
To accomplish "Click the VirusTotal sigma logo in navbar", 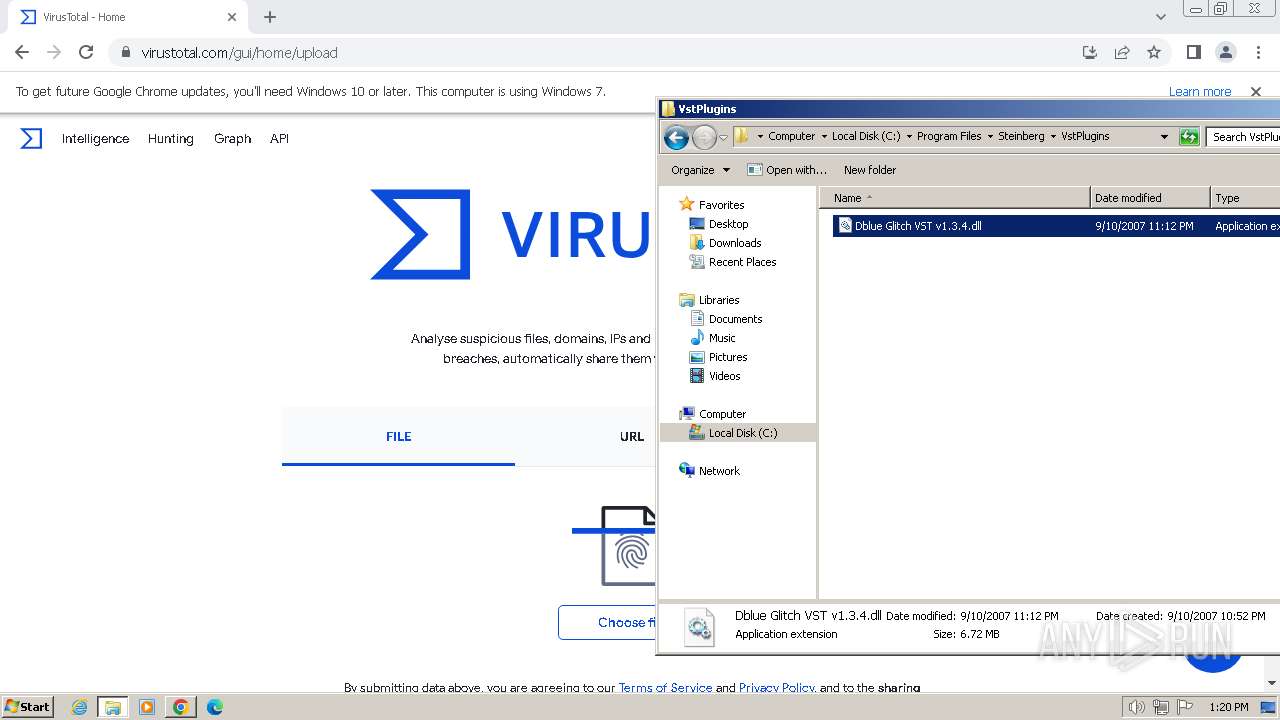I will 32,138.
